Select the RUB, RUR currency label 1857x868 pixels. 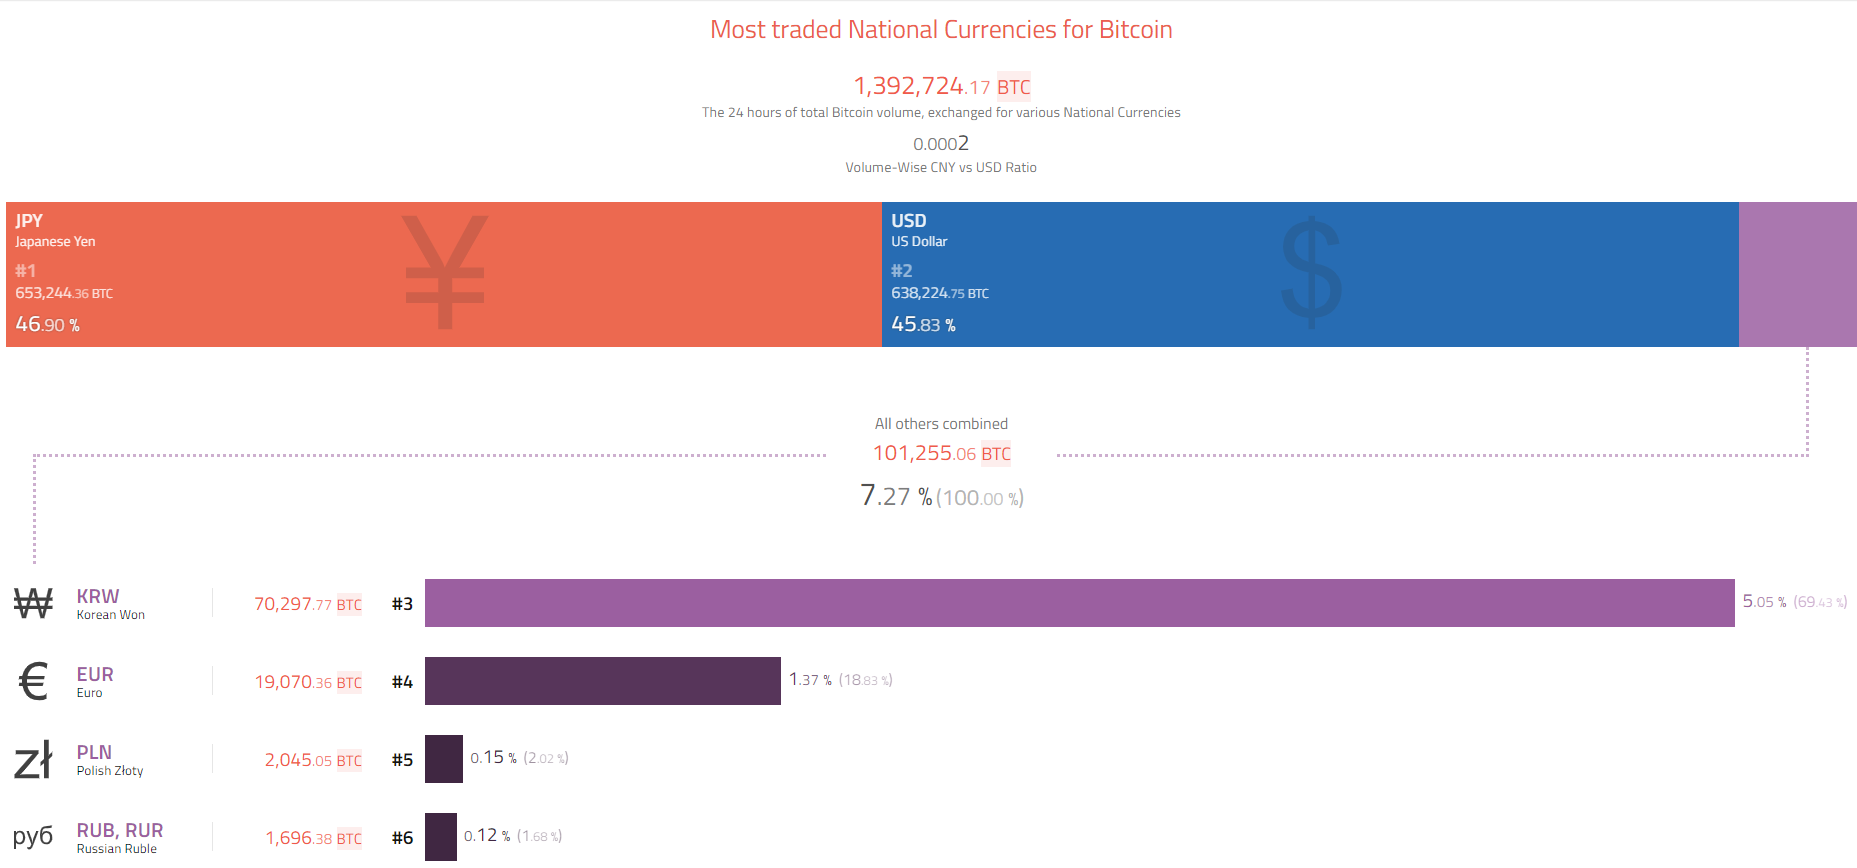[x=120, y=830]
